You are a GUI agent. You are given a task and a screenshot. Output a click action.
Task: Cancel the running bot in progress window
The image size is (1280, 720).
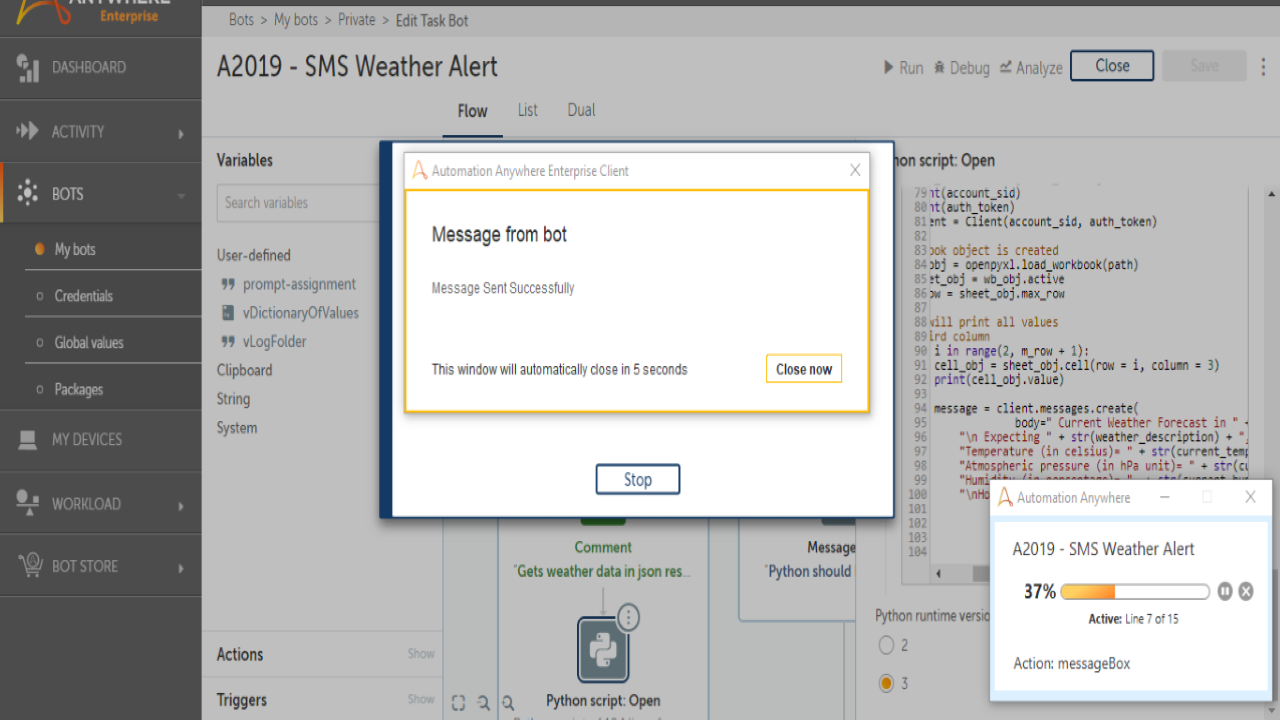[1246, 591]
